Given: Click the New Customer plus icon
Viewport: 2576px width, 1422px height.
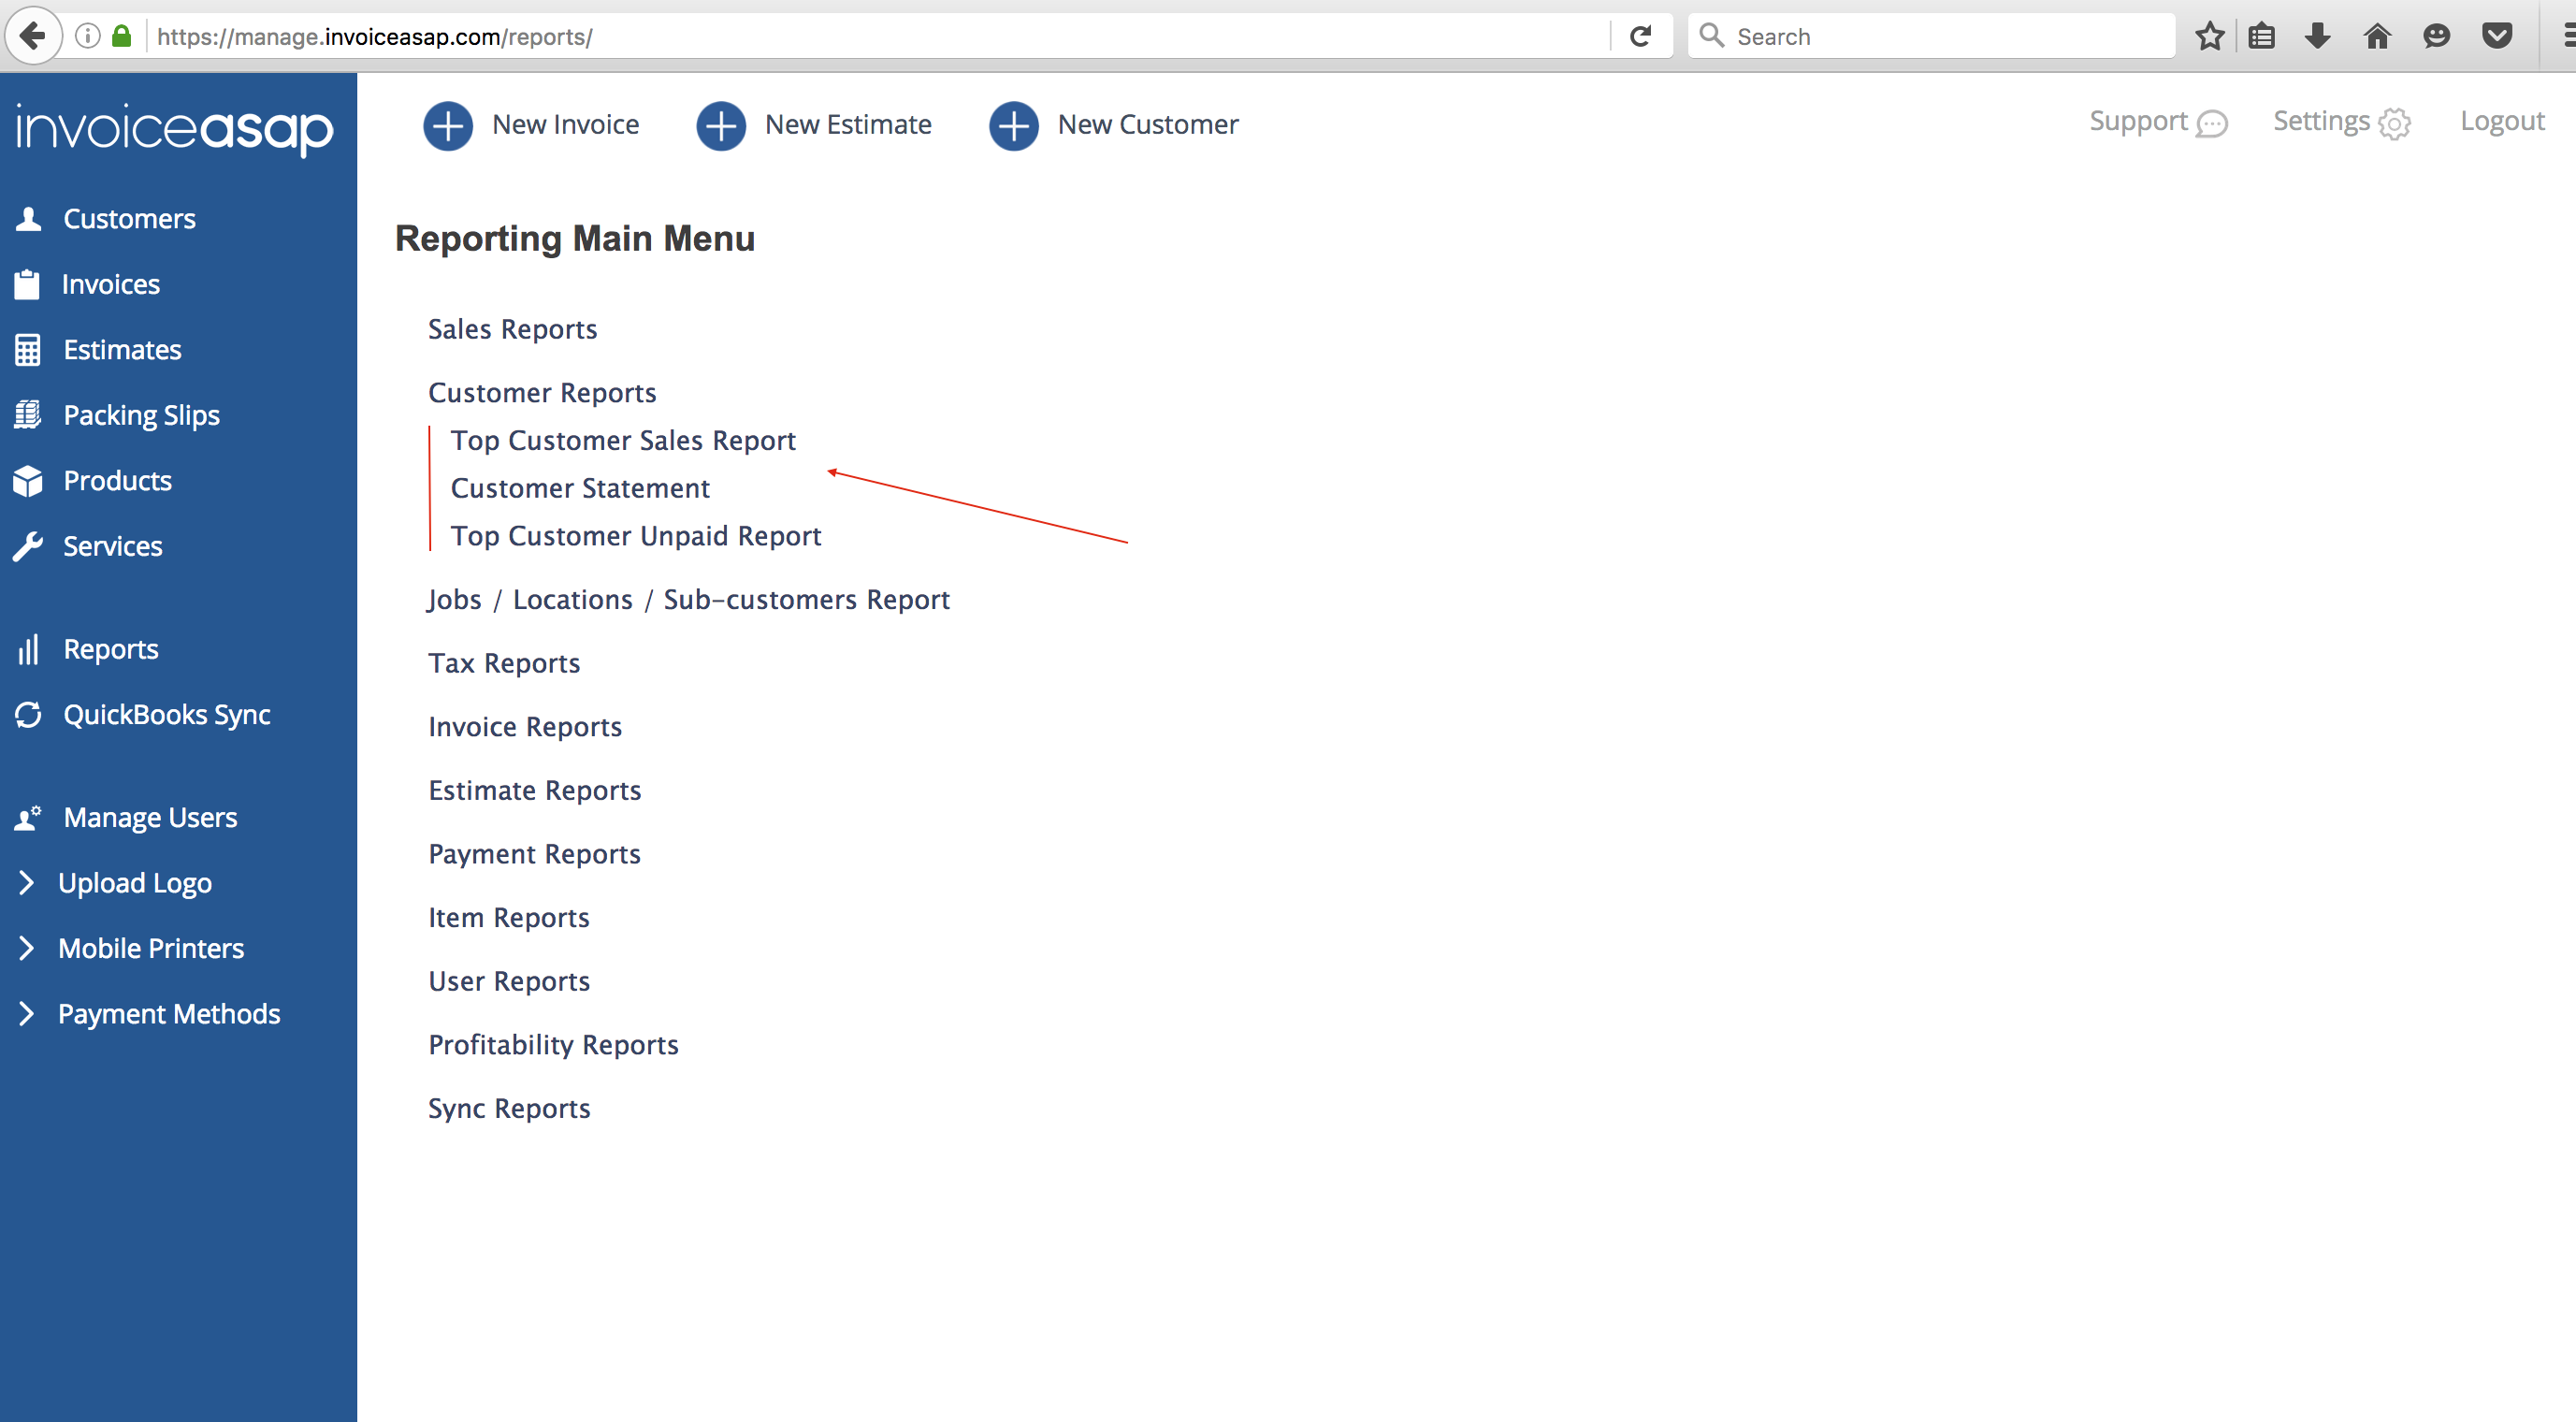Looking at the screenshot, I should [x=1013, y=126].
